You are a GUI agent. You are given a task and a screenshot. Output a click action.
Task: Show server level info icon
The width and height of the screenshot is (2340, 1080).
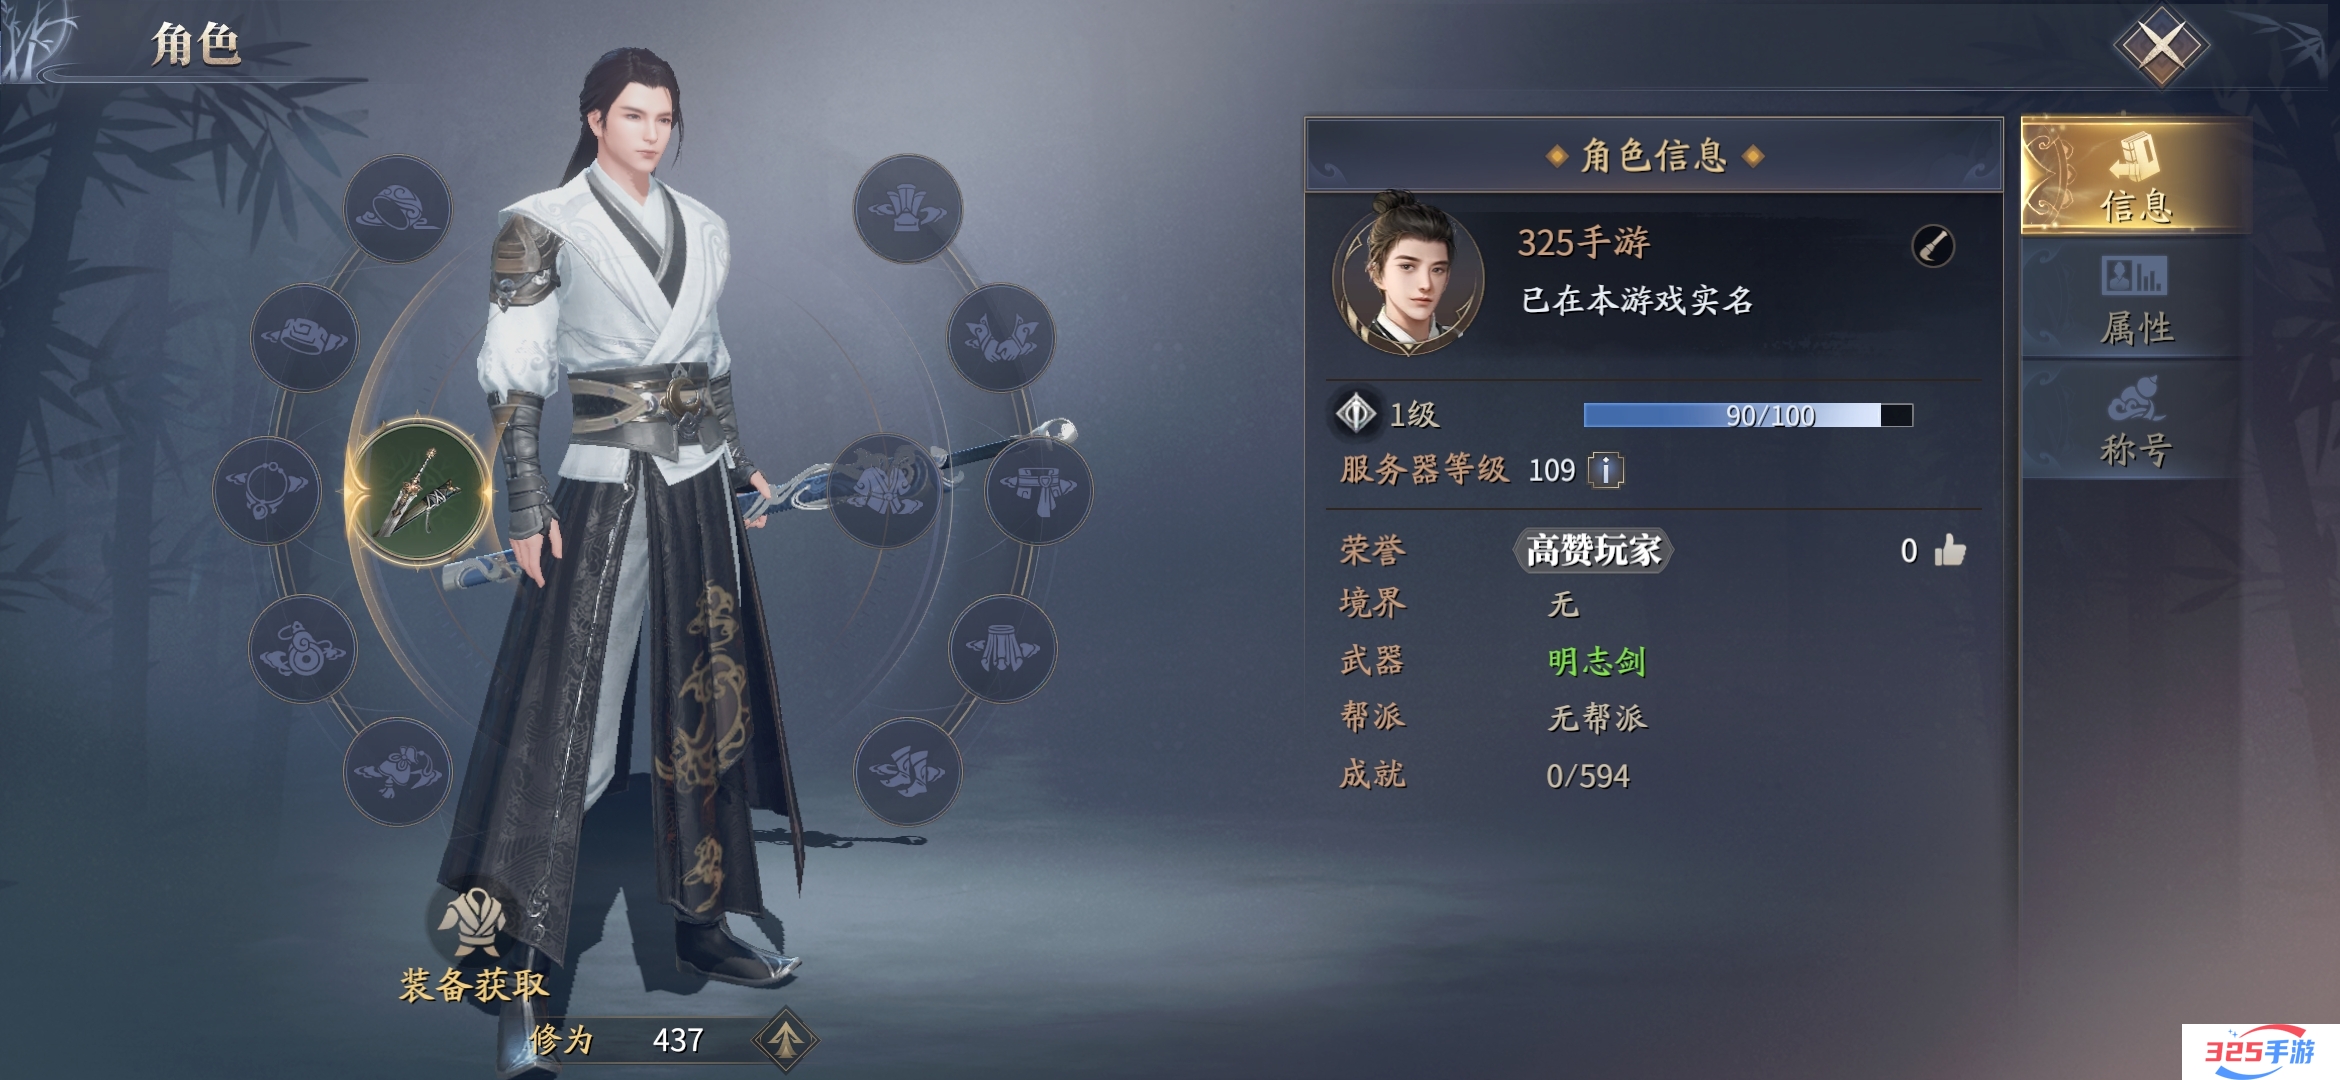pyautogui.click(x=1606, y=470)
